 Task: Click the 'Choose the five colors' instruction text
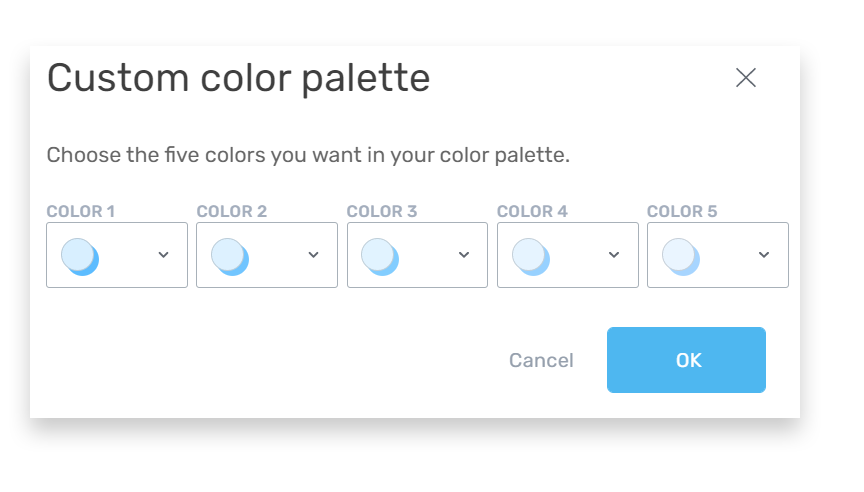click(x=308, y=156)
